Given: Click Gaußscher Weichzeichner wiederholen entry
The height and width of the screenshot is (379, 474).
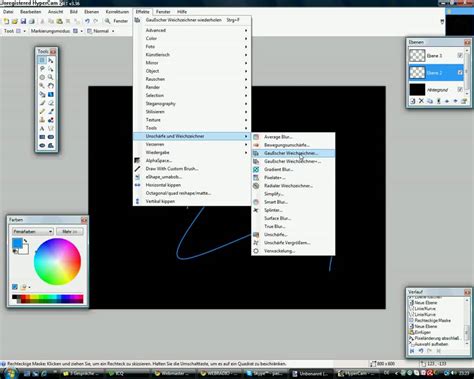Looking at the screenshot, I should [192, 20].
